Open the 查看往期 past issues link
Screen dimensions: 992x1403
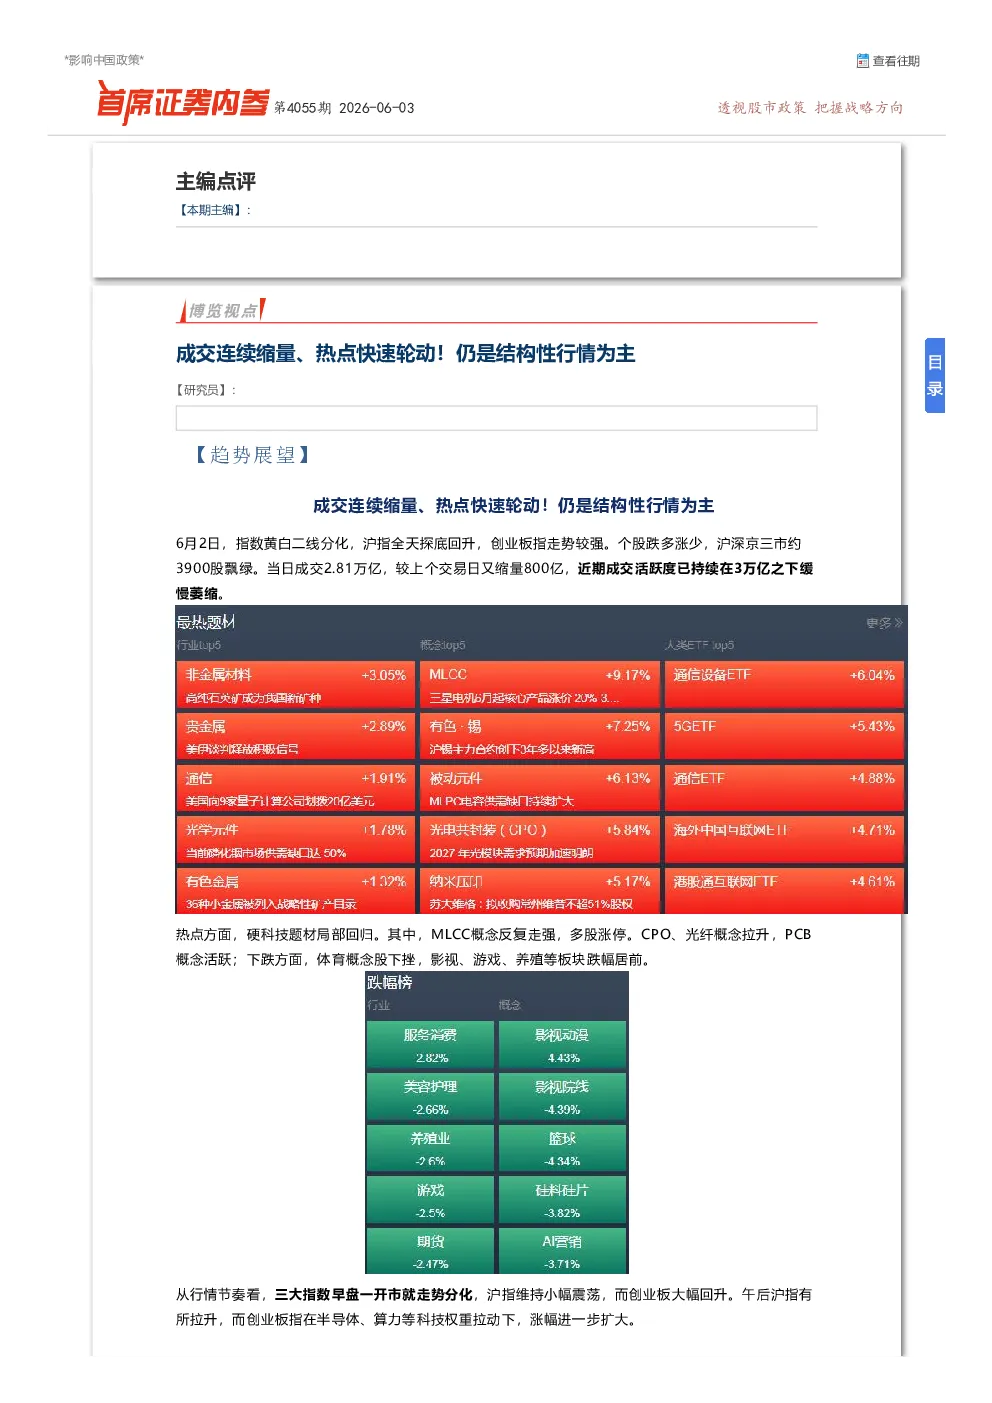click(x=895, y=61)
